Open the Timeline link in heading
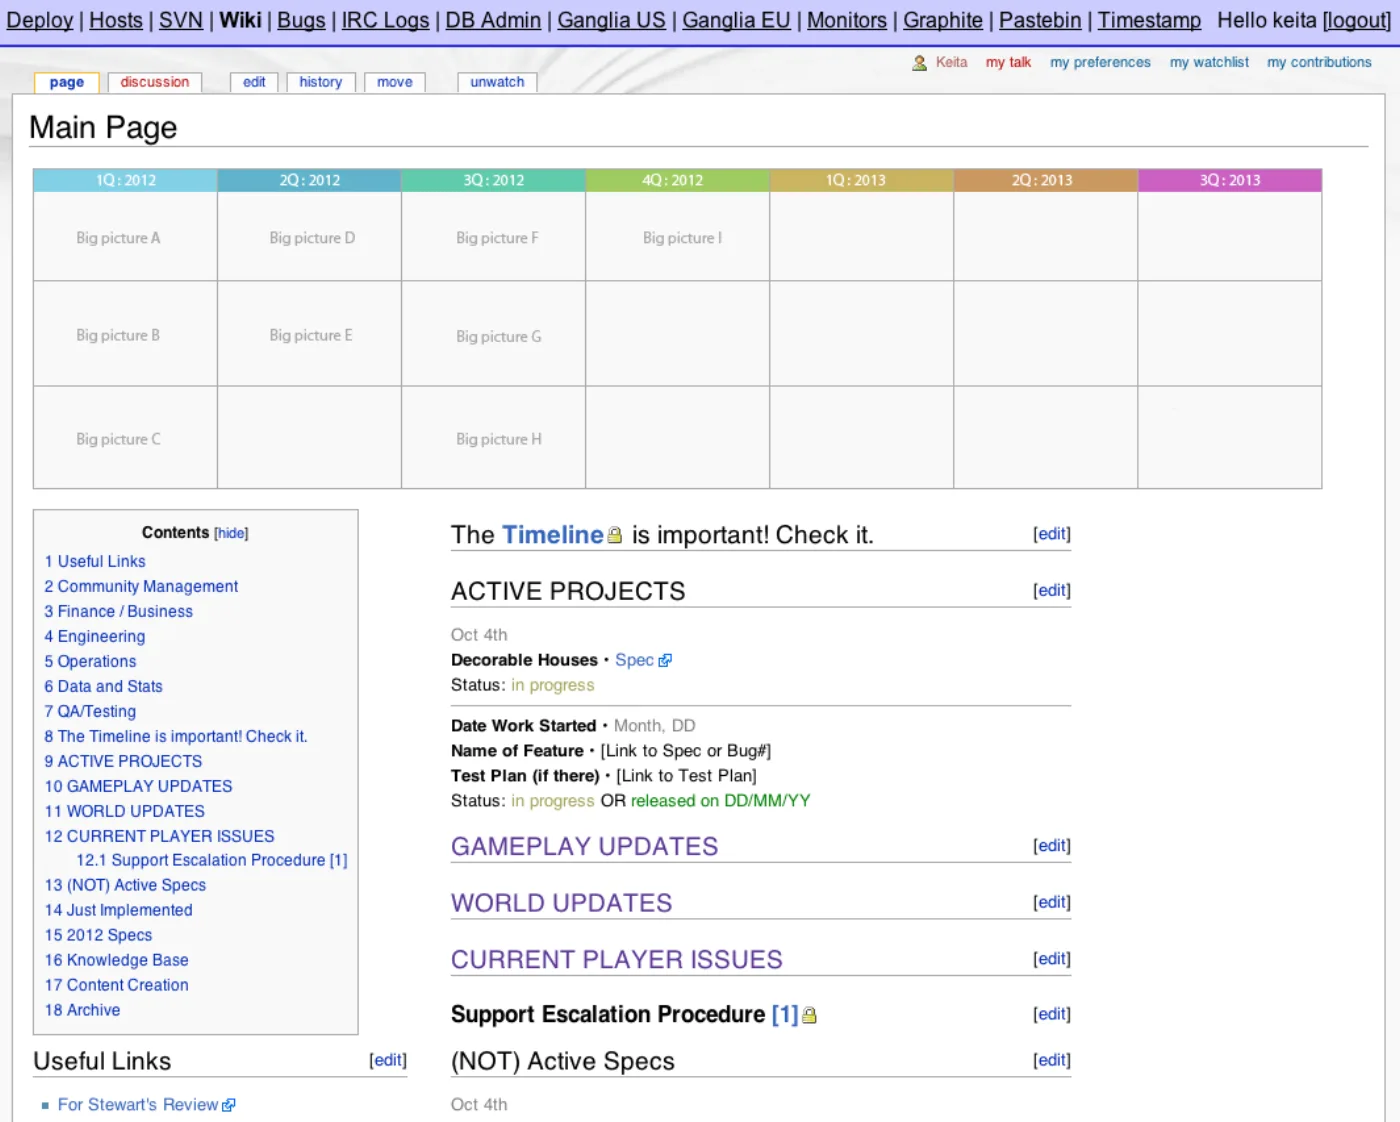Image resolution: width=1400 pixels, height=1122 pixels. tap(552, 536)
